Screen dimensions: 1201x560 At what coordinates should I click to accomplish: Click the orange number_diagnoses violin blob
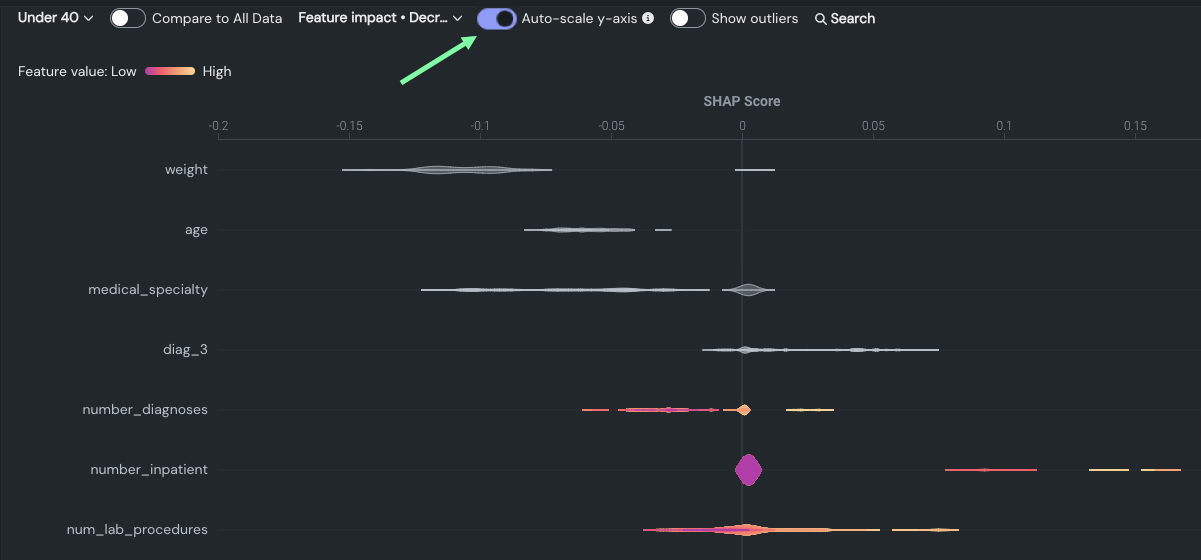(743, 410)
